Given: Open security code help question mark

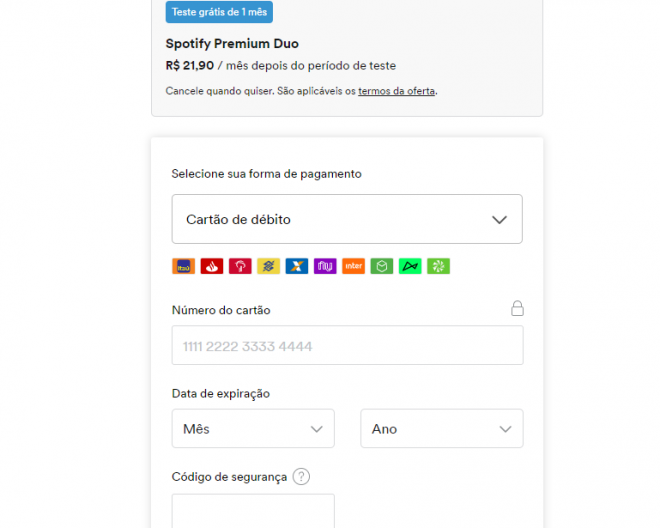Looking at the screenshot, I should click(301, 477).
